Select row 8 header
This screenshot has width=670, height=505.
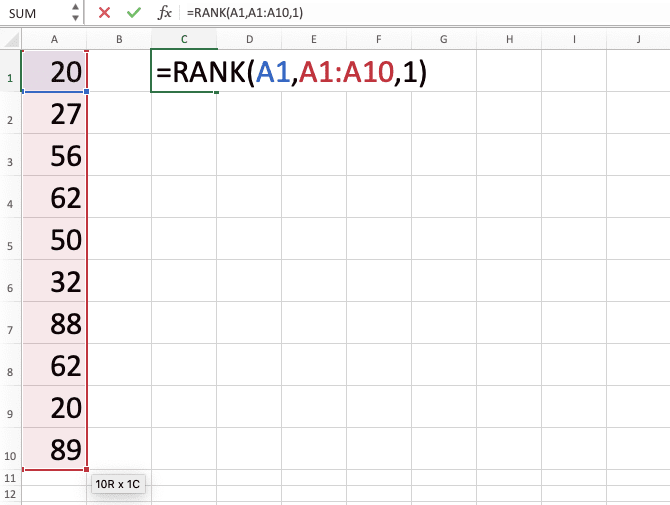10,364
